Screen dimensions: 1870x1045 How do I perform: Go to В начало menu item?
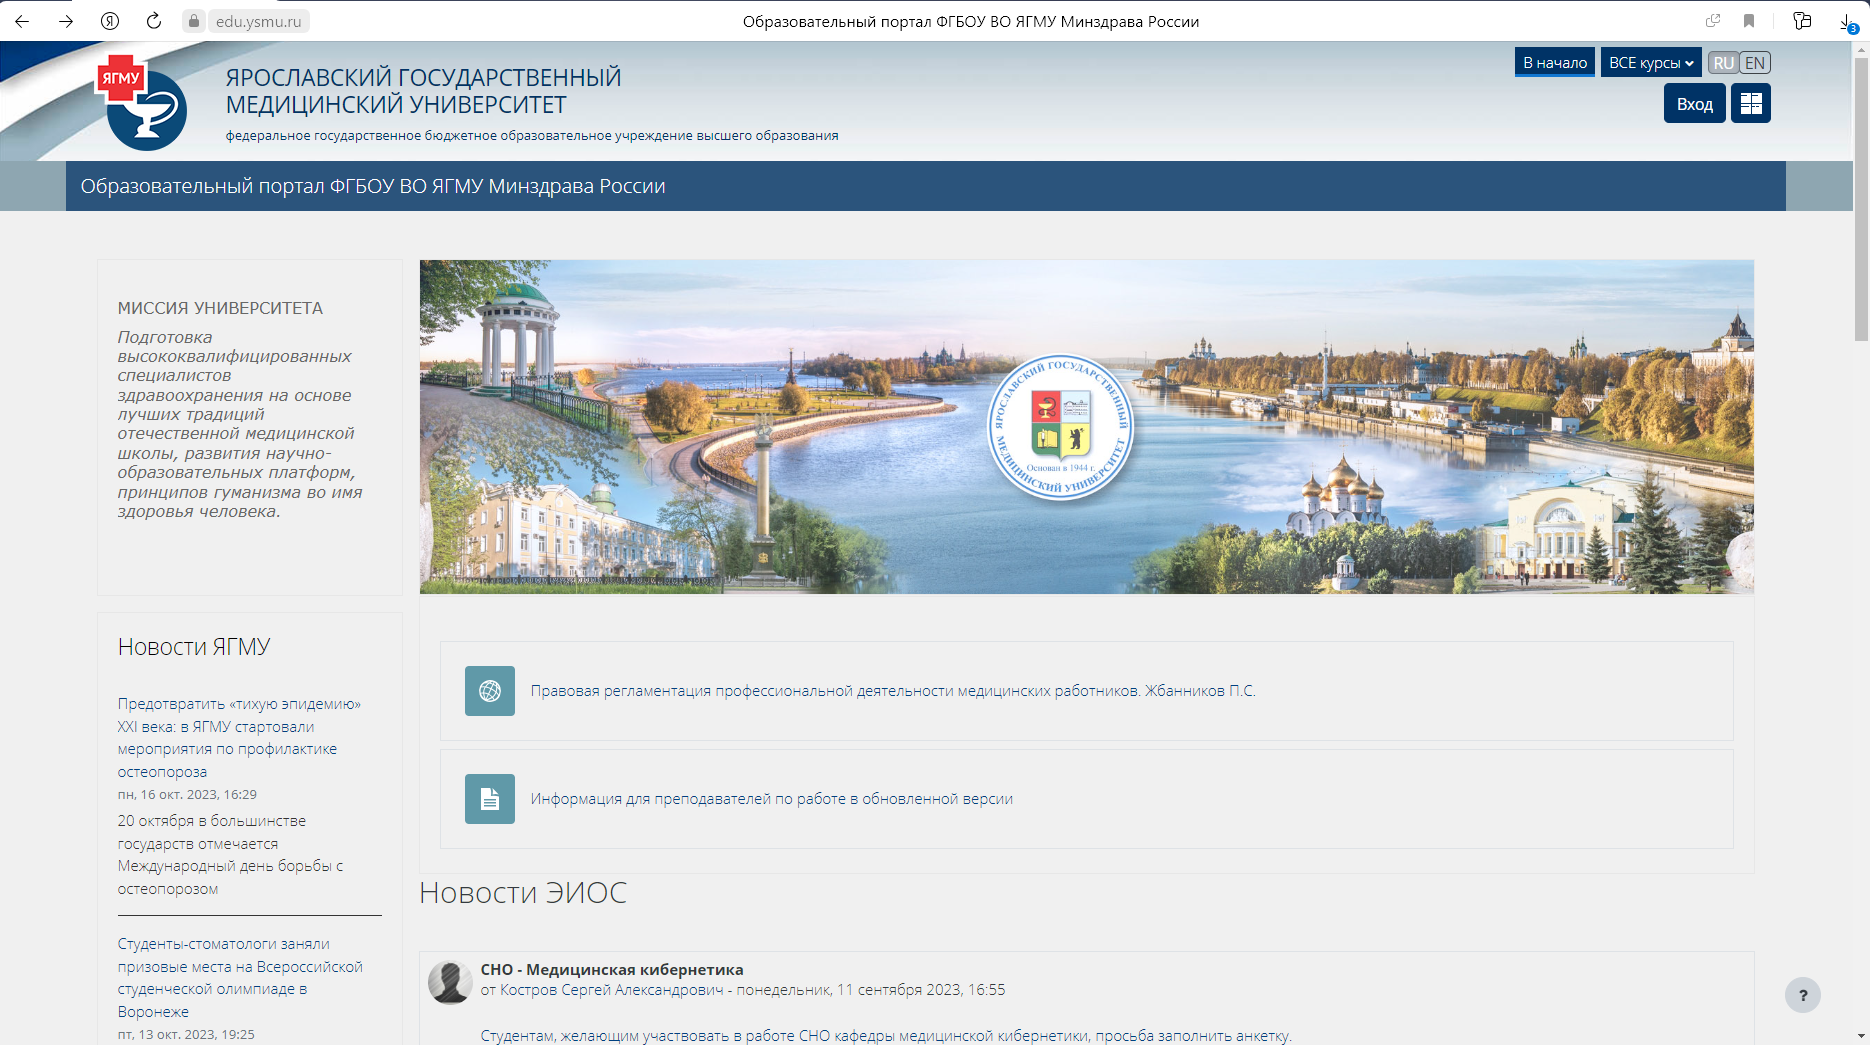click(1555, 63)
